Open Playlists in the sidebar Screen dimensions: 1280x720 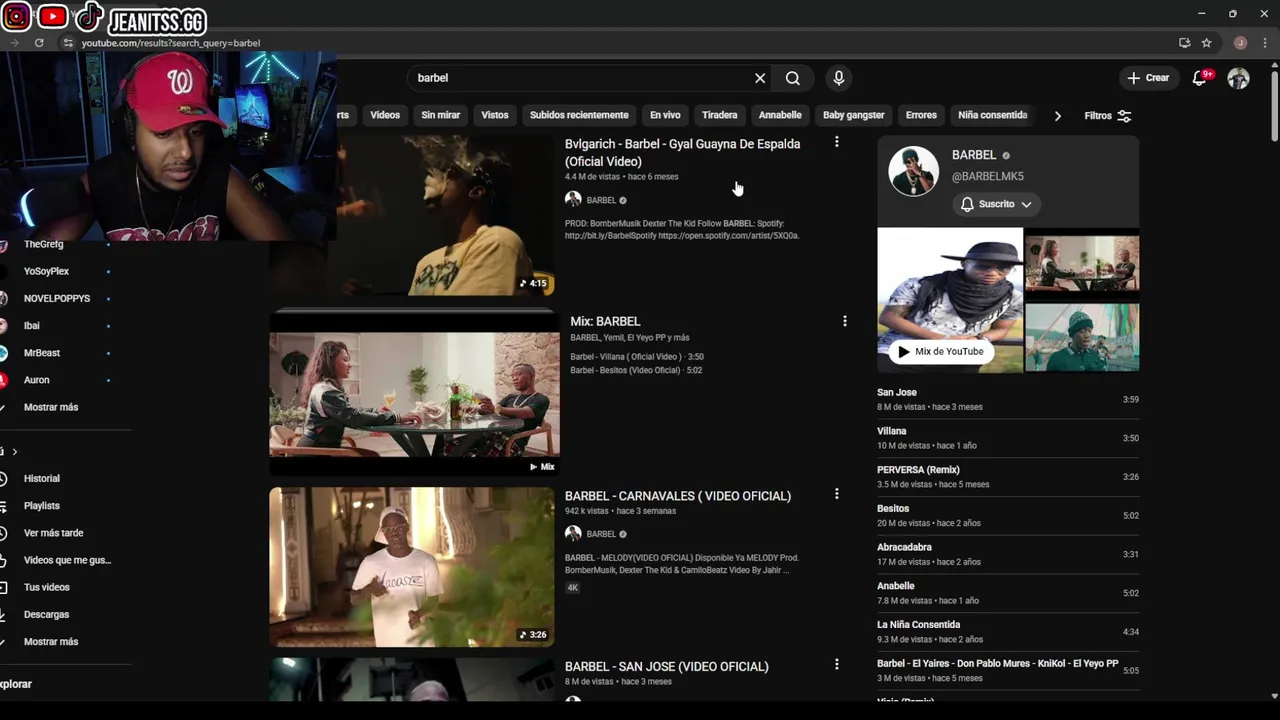pos(42,506)
